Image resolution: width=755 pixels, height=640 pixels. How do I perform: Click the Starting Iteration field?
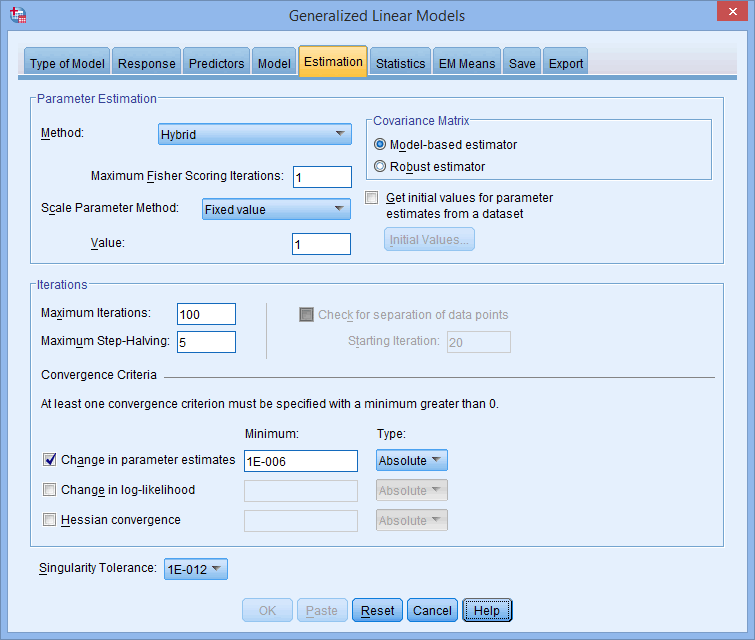point(479,342)
